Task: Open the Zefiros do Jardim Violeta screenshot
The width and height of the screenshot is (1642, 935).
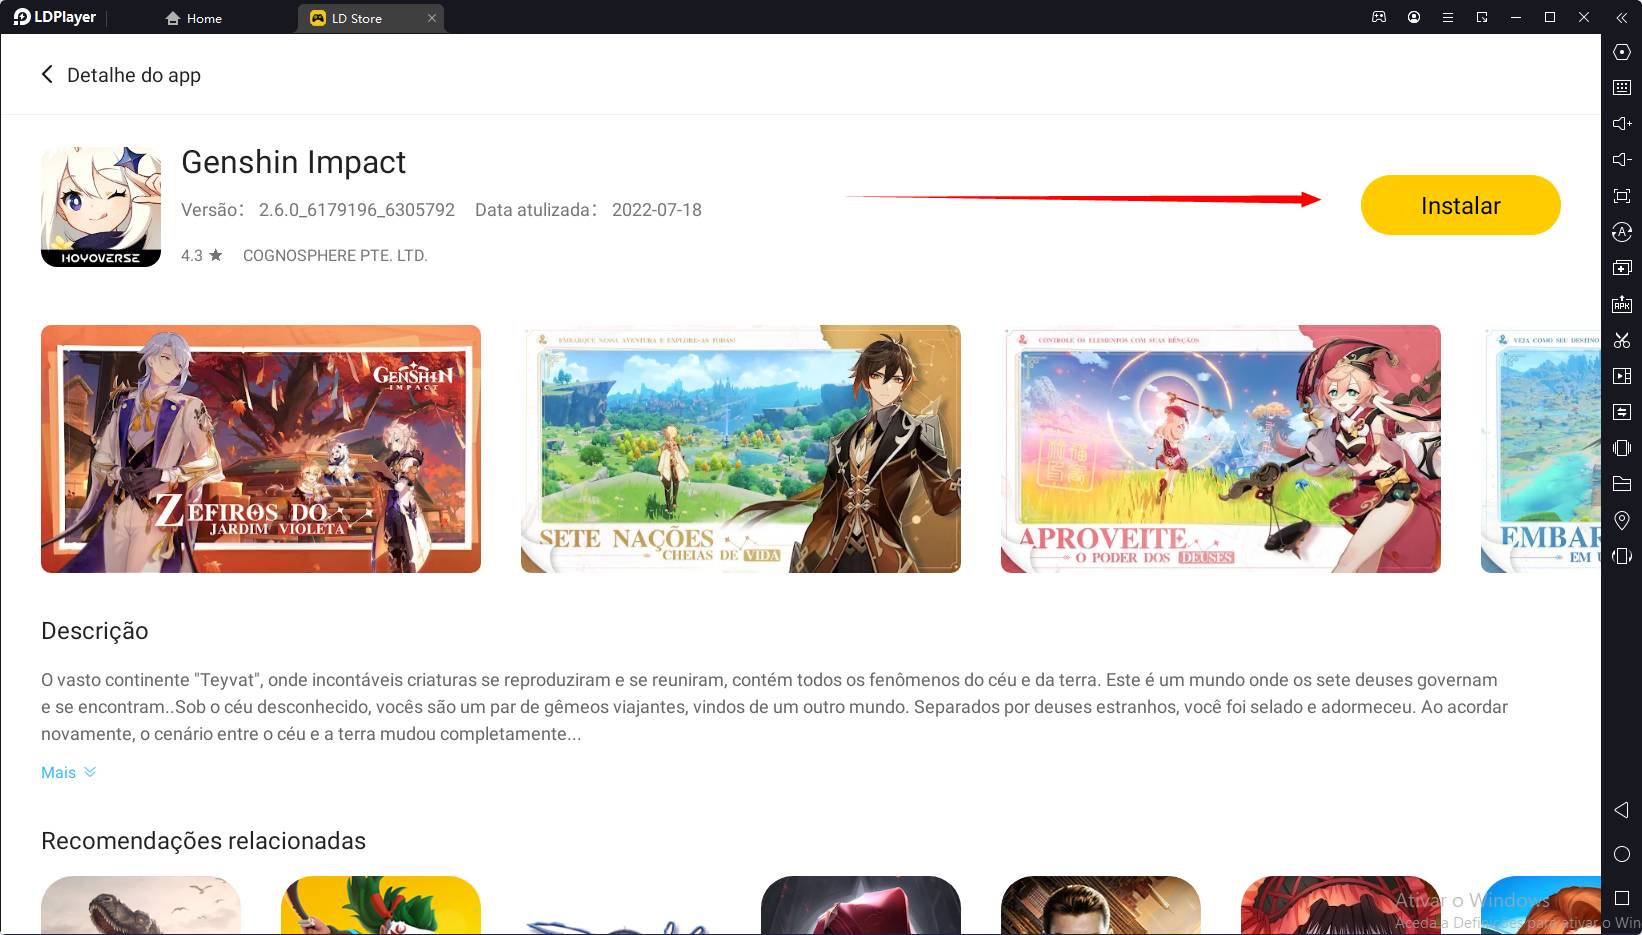Action: point(261,449)
